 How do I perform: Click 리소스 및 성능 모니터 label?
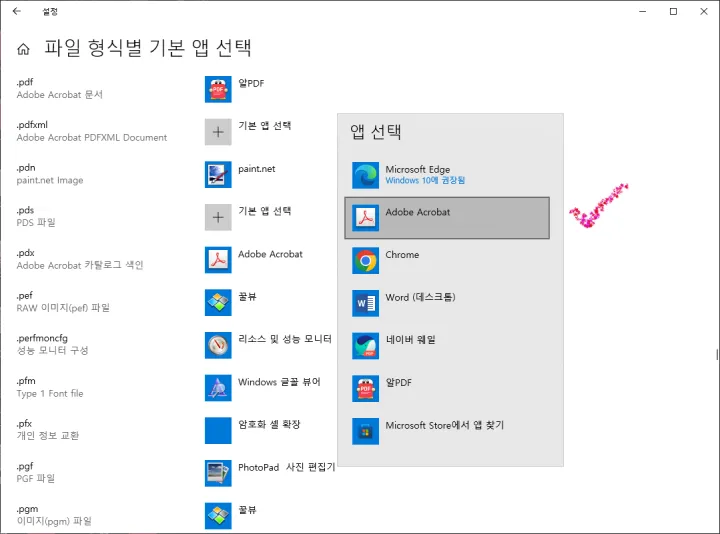pos(285,339)
